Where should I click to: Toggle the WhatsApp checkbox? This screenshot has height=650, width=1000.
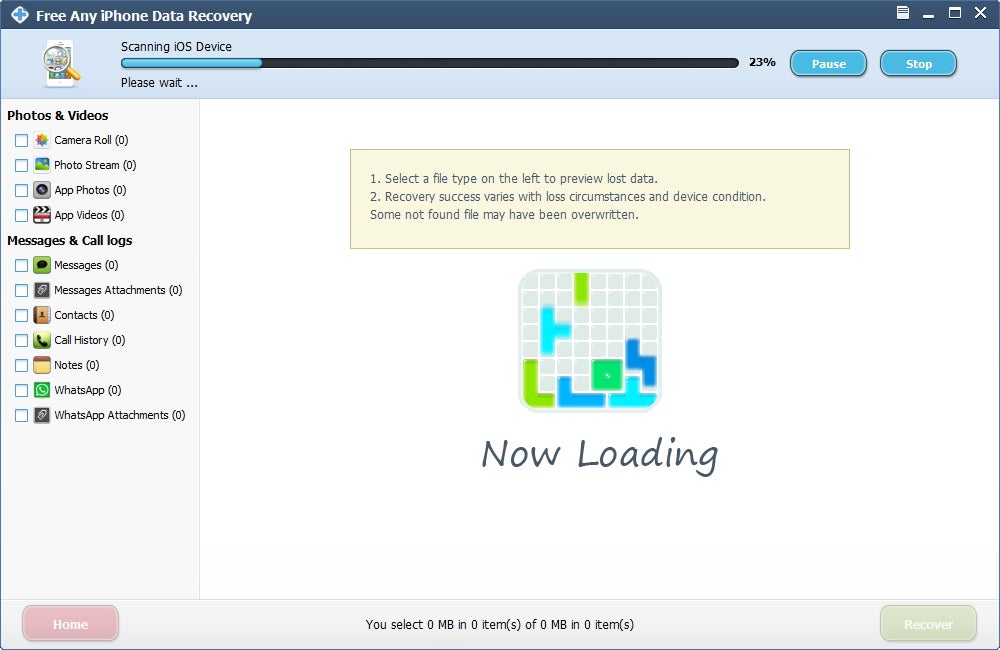pyautogui.click(x=22, y=390)
